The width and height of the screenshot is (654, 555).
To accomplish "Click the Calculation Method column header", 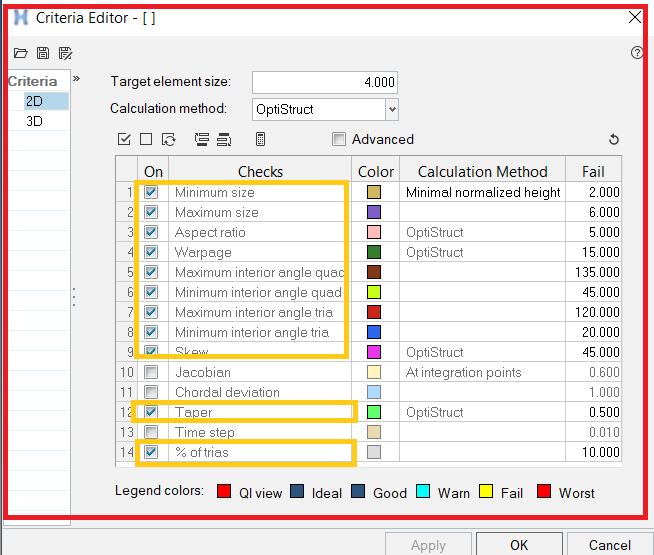I will point(483,171).
